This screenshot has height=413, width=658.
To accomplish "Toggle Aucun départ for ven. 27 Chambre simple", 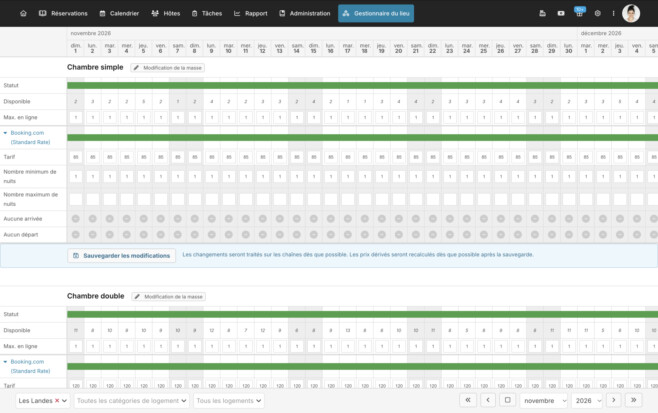I will click(518, 235).
